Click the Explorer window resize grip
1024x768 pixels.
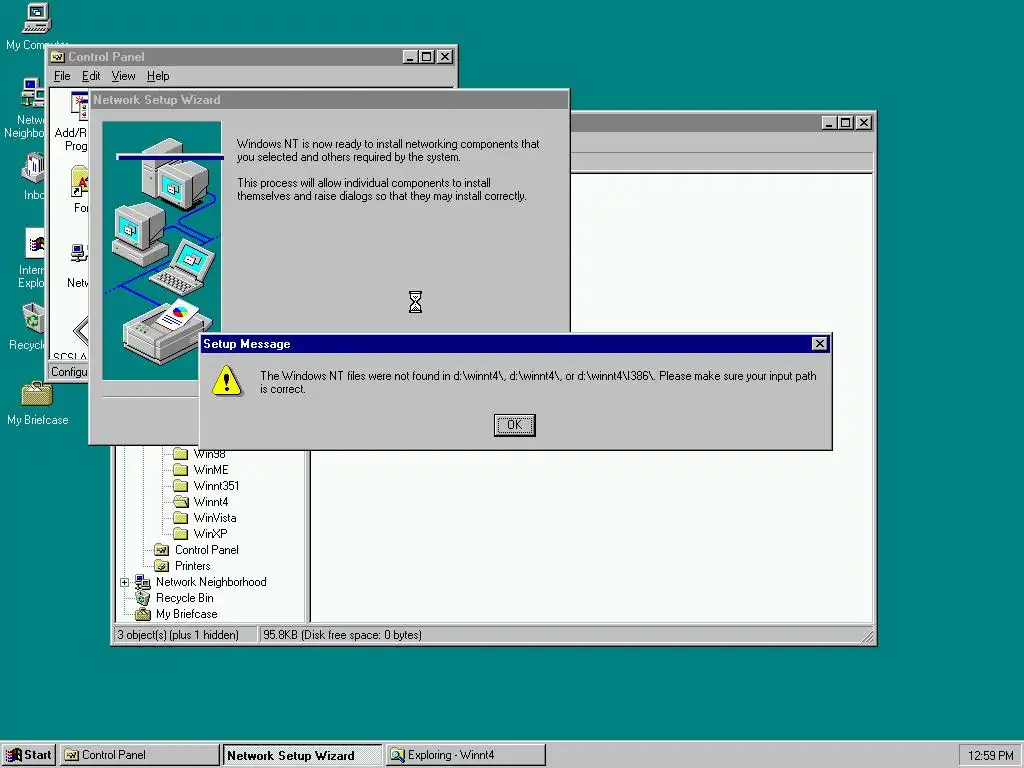click(867, 635)
